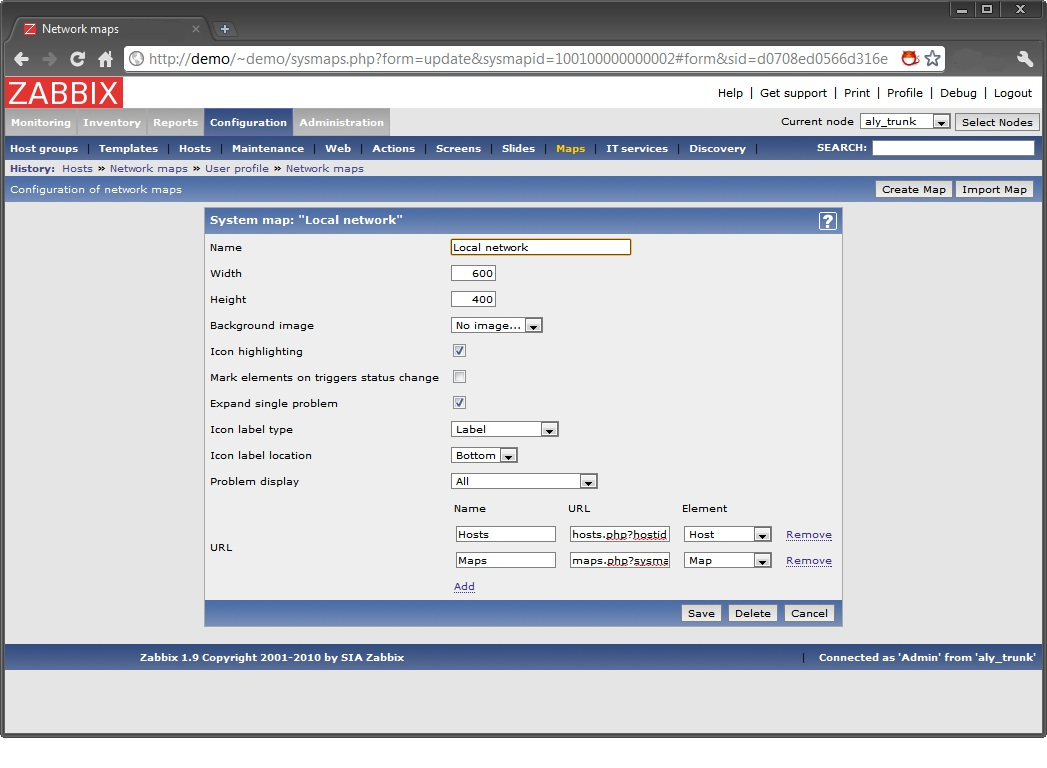This screenshot has height=768, width=1047.
Task: Go to browser home page icon
Action: [x=106, y=59]
